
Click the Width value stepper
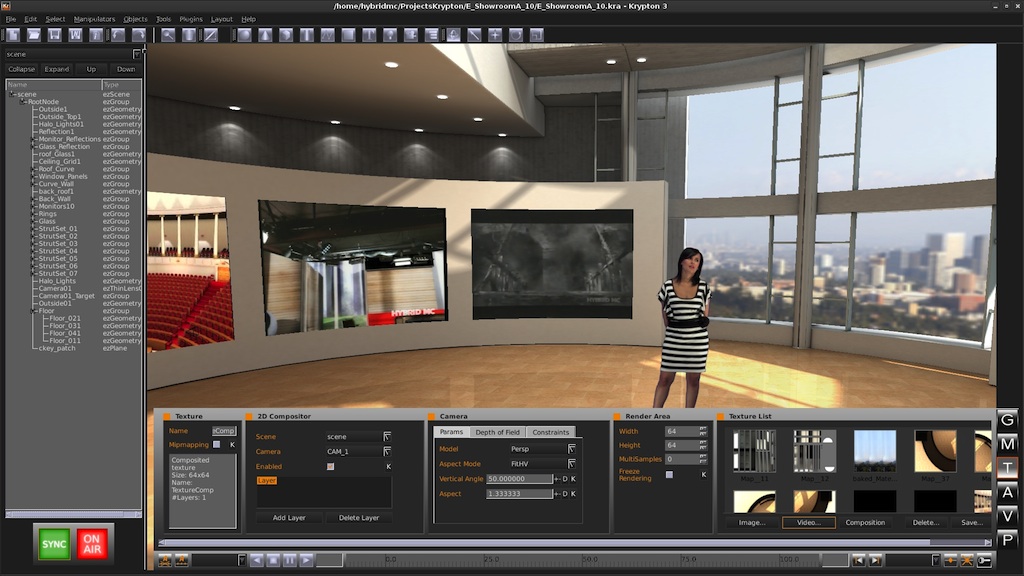(x=703, y=431)
